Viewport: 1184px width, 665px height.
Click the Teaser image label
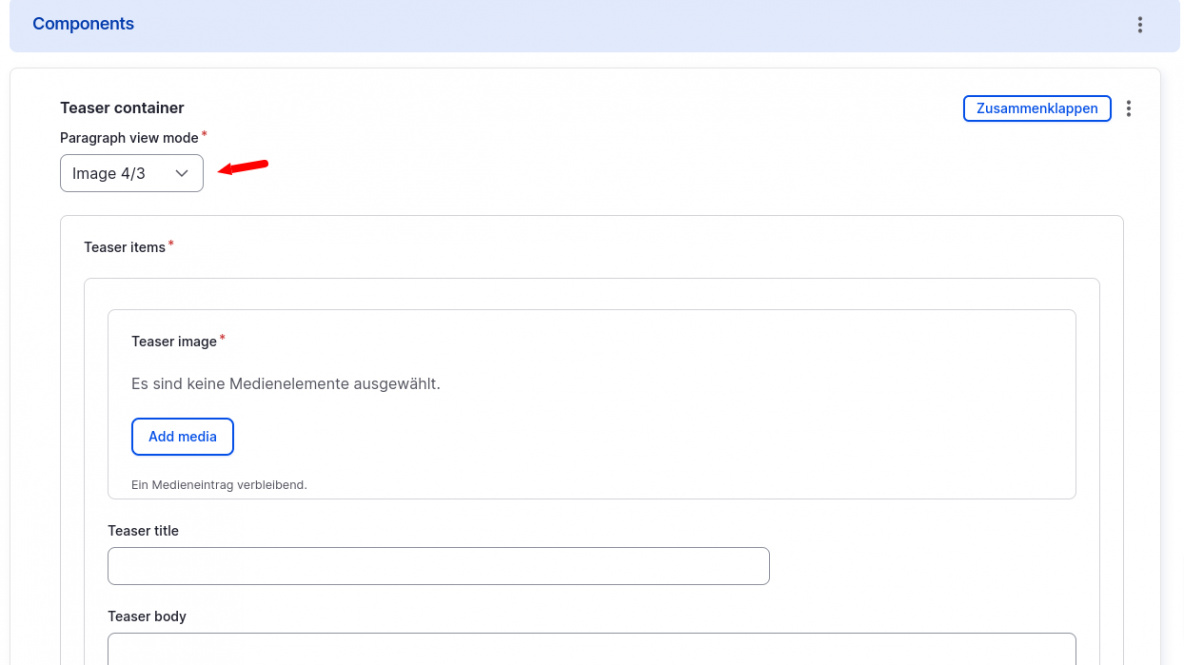click(x=174, y=342)
